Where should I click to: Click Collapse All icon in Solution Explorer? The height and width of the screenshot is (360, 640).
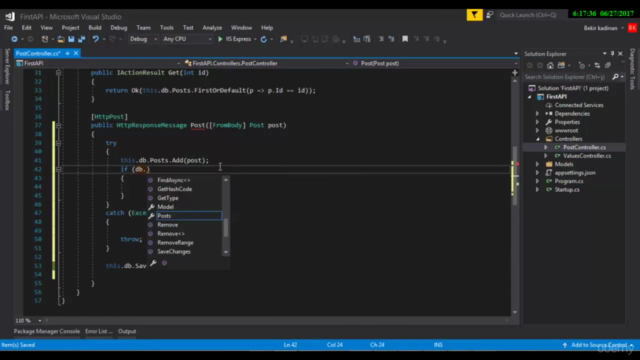pyautogui.click(x=608, y=65)
